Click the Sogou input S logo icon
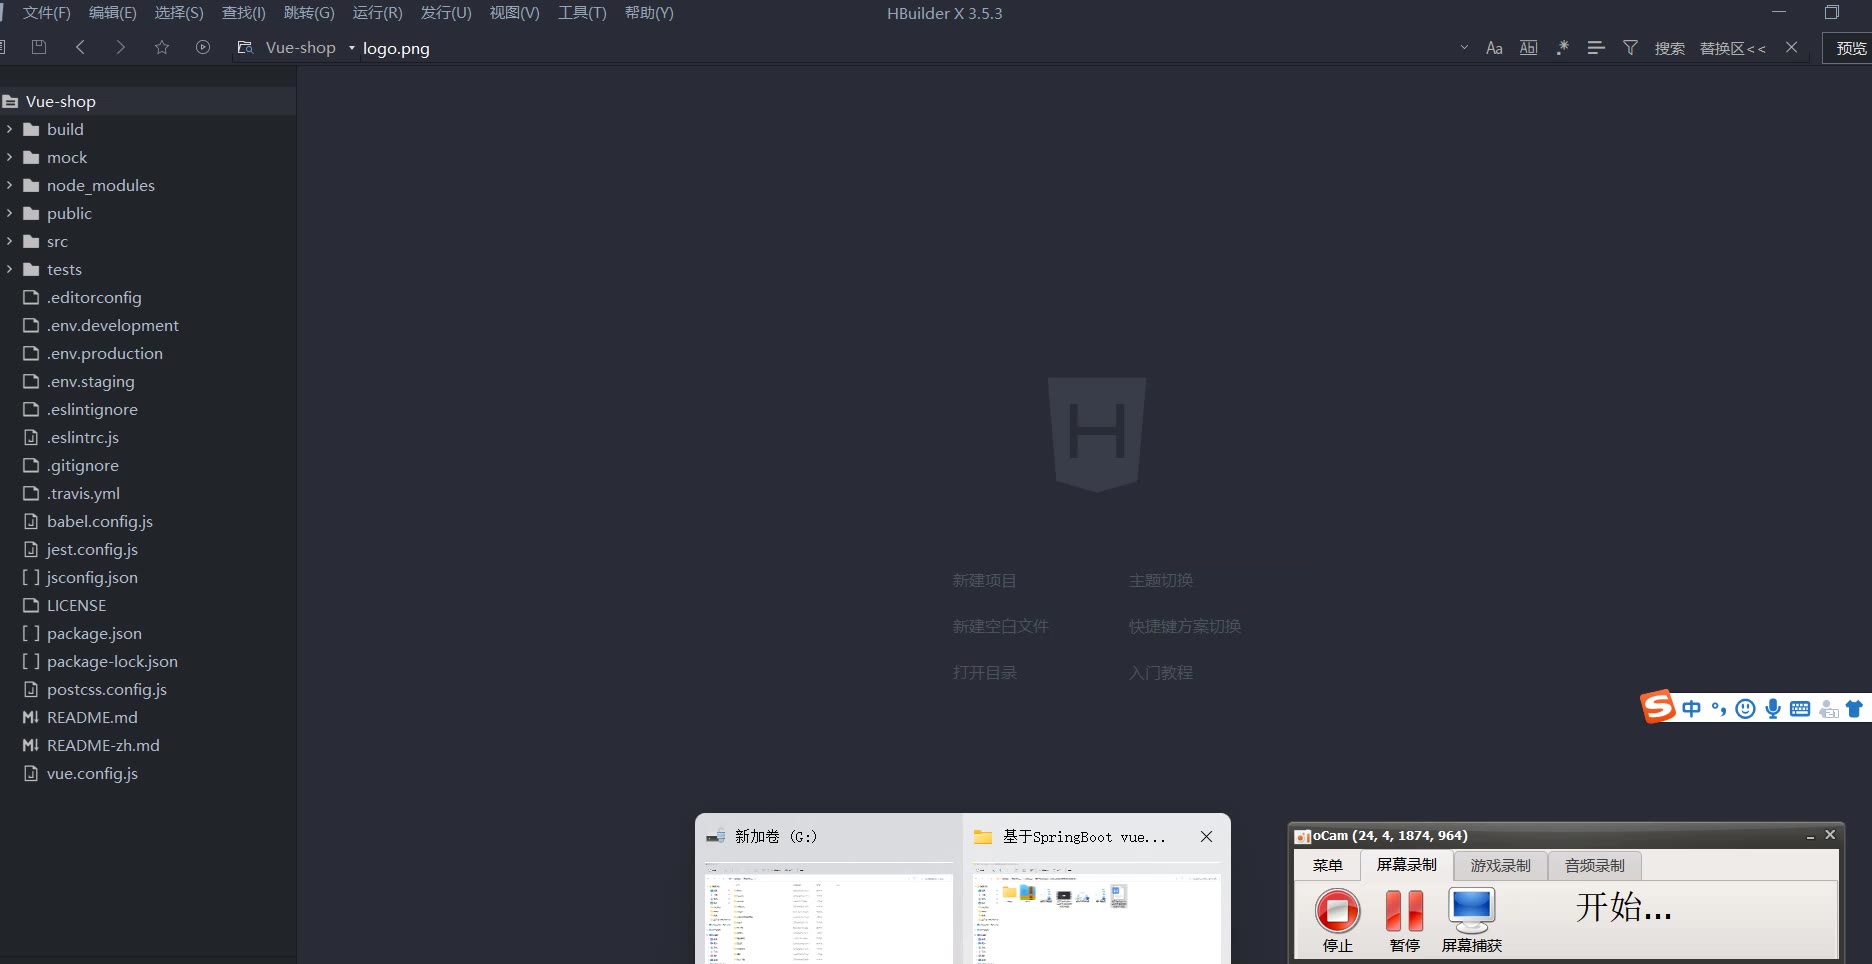 coord(1658,707)
